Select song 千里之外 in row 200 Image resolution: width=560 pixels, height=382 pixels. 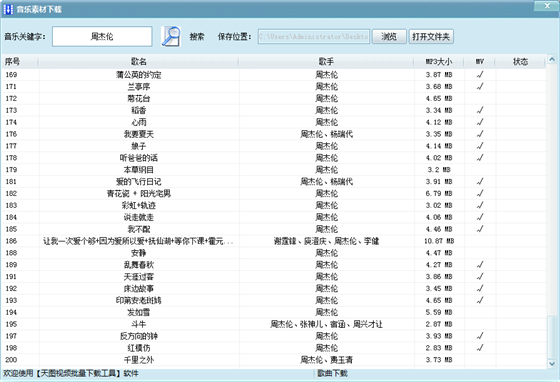[x=139, y=360]
